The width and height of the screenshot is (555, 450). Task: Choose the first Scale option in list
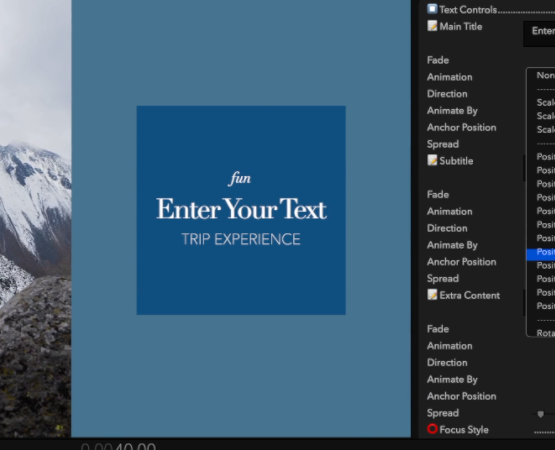tap(545, 103)
